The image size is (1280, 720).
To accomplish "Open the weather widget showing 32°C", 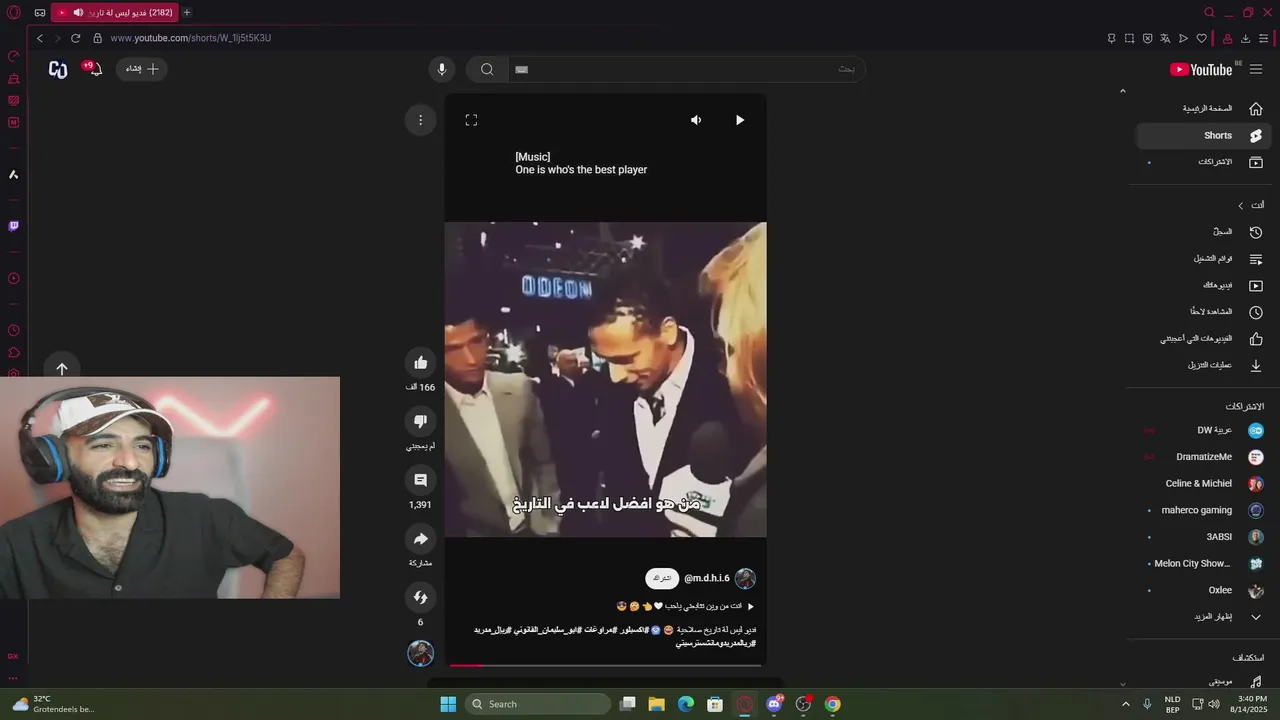I will tap(54, 704).
